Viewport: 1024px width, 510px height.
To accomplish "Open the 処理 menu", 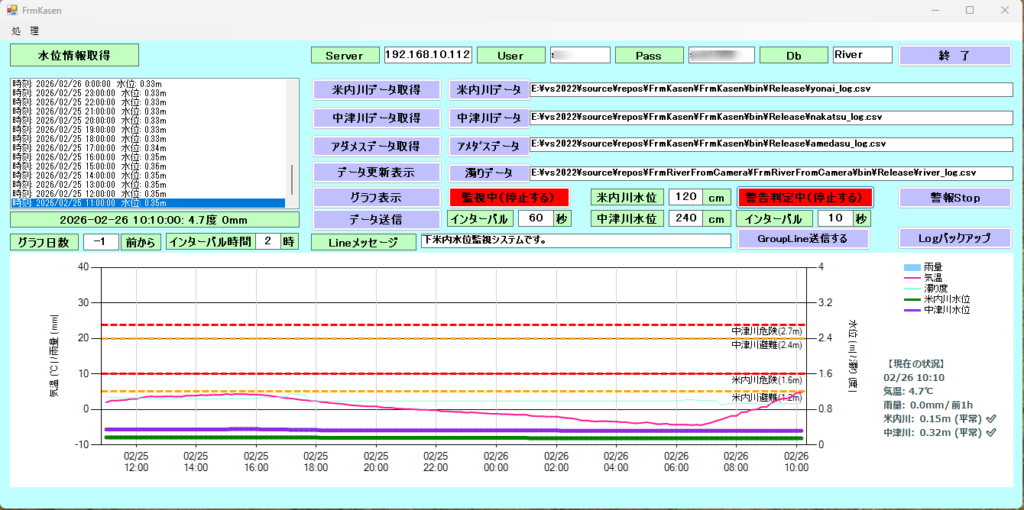I will (26, 31).
